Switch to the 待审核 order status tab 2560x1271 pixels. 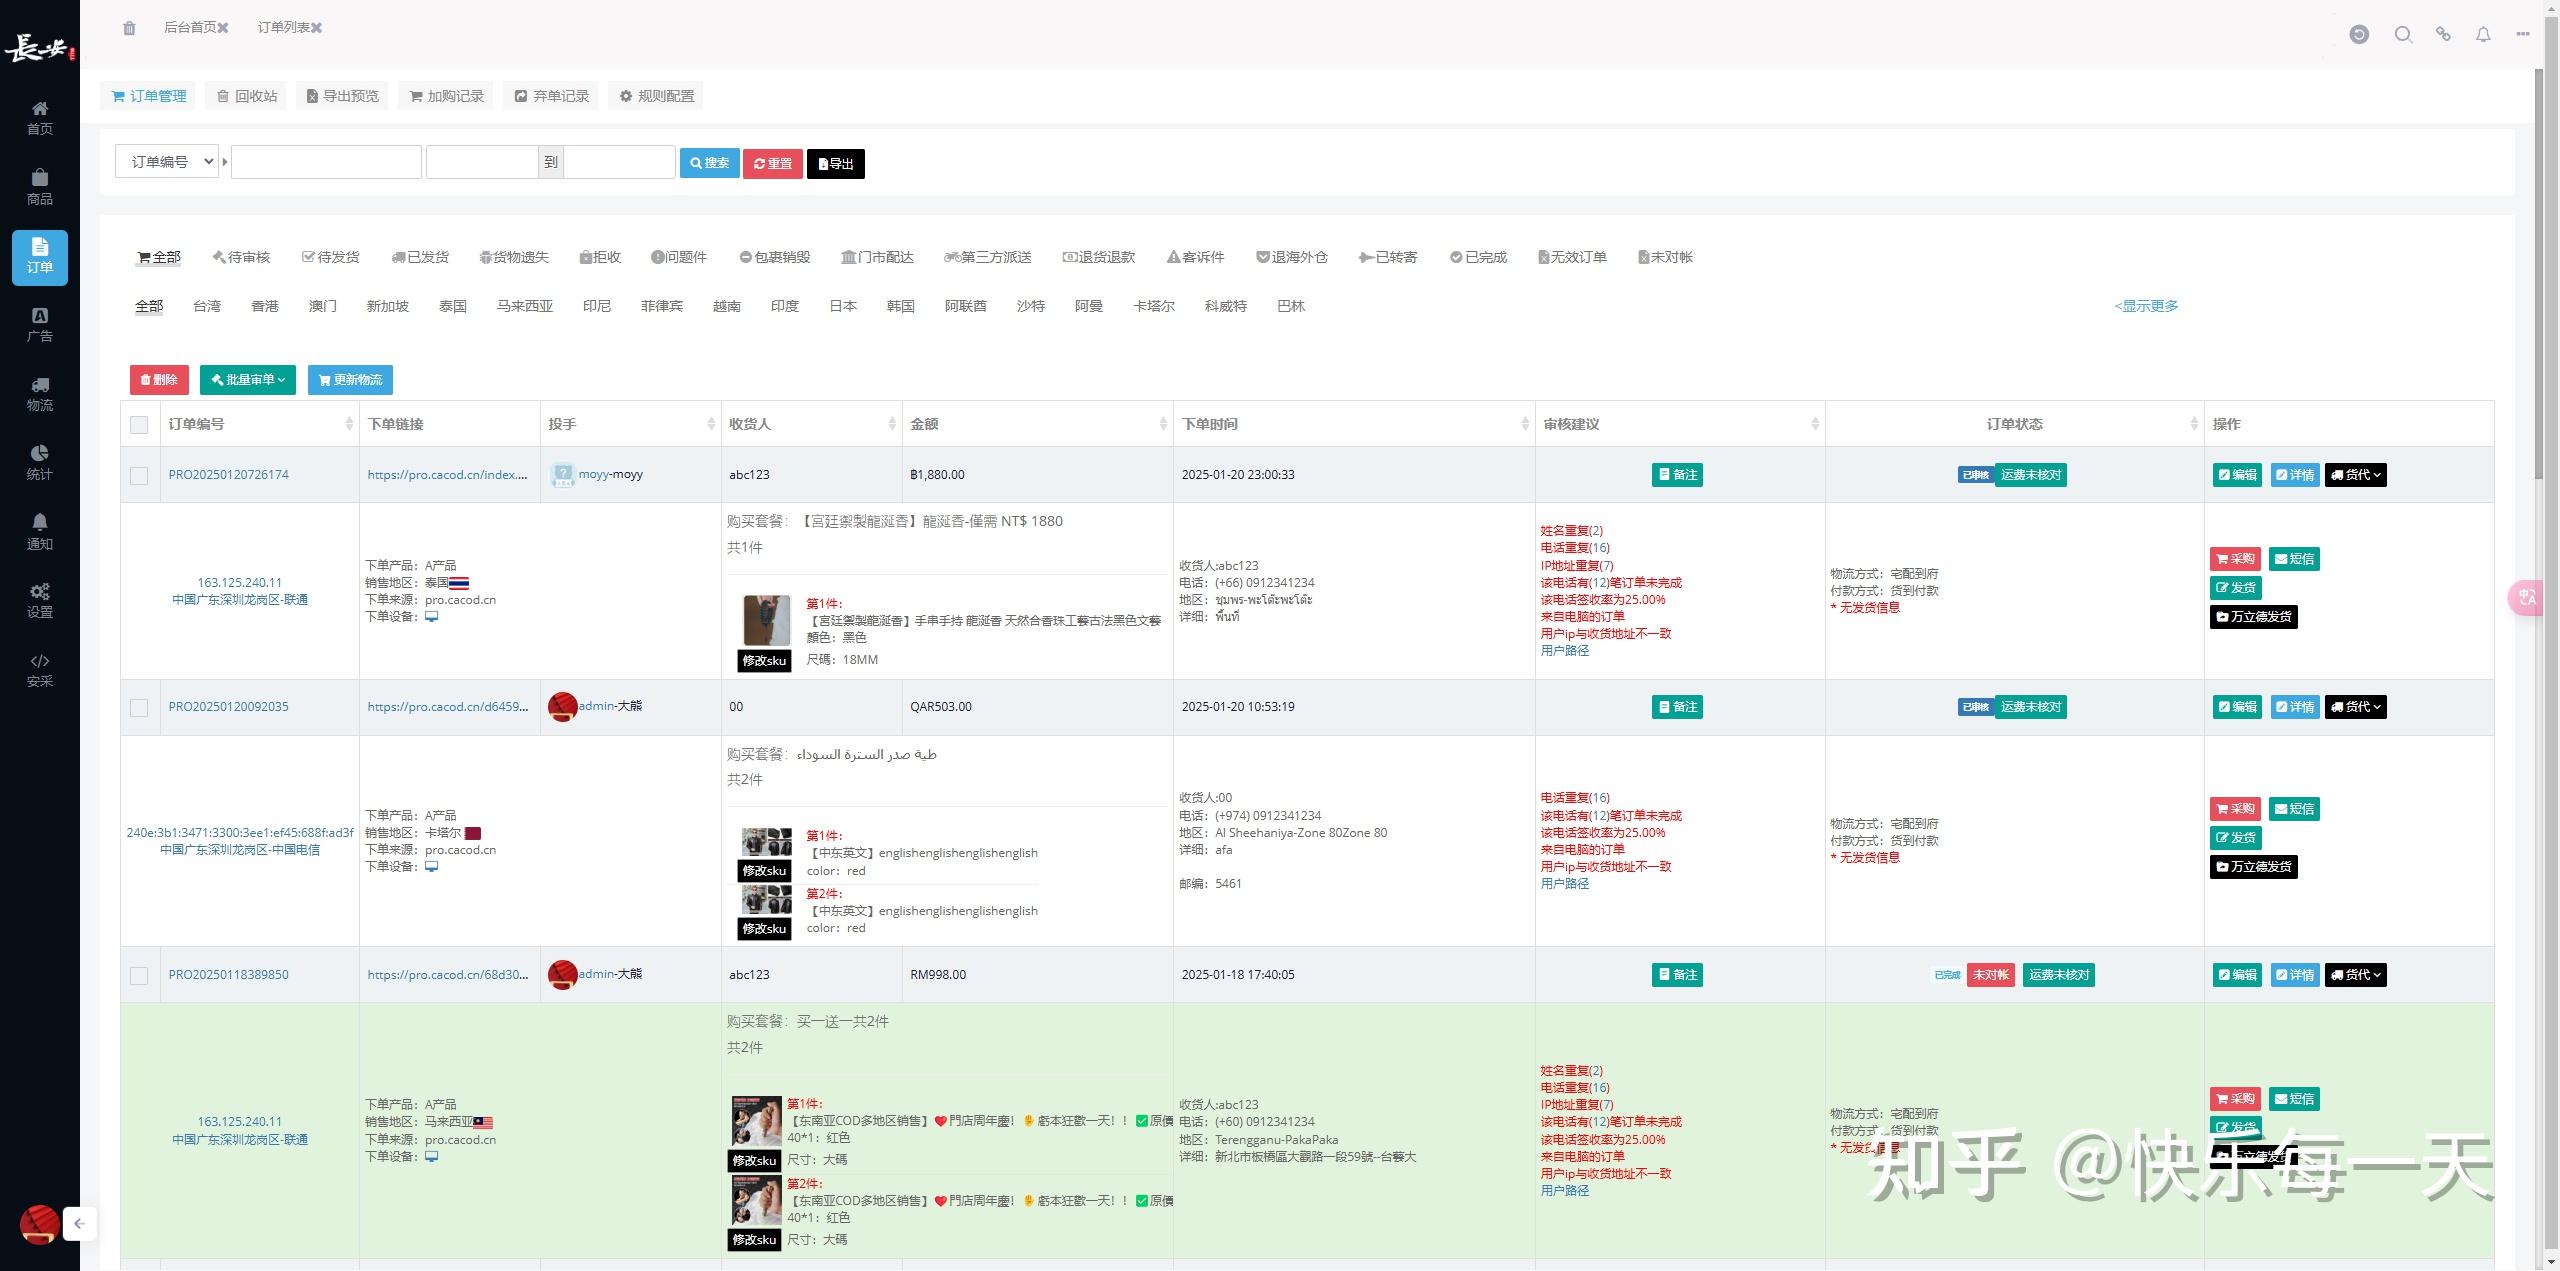[x=241, y=257]
